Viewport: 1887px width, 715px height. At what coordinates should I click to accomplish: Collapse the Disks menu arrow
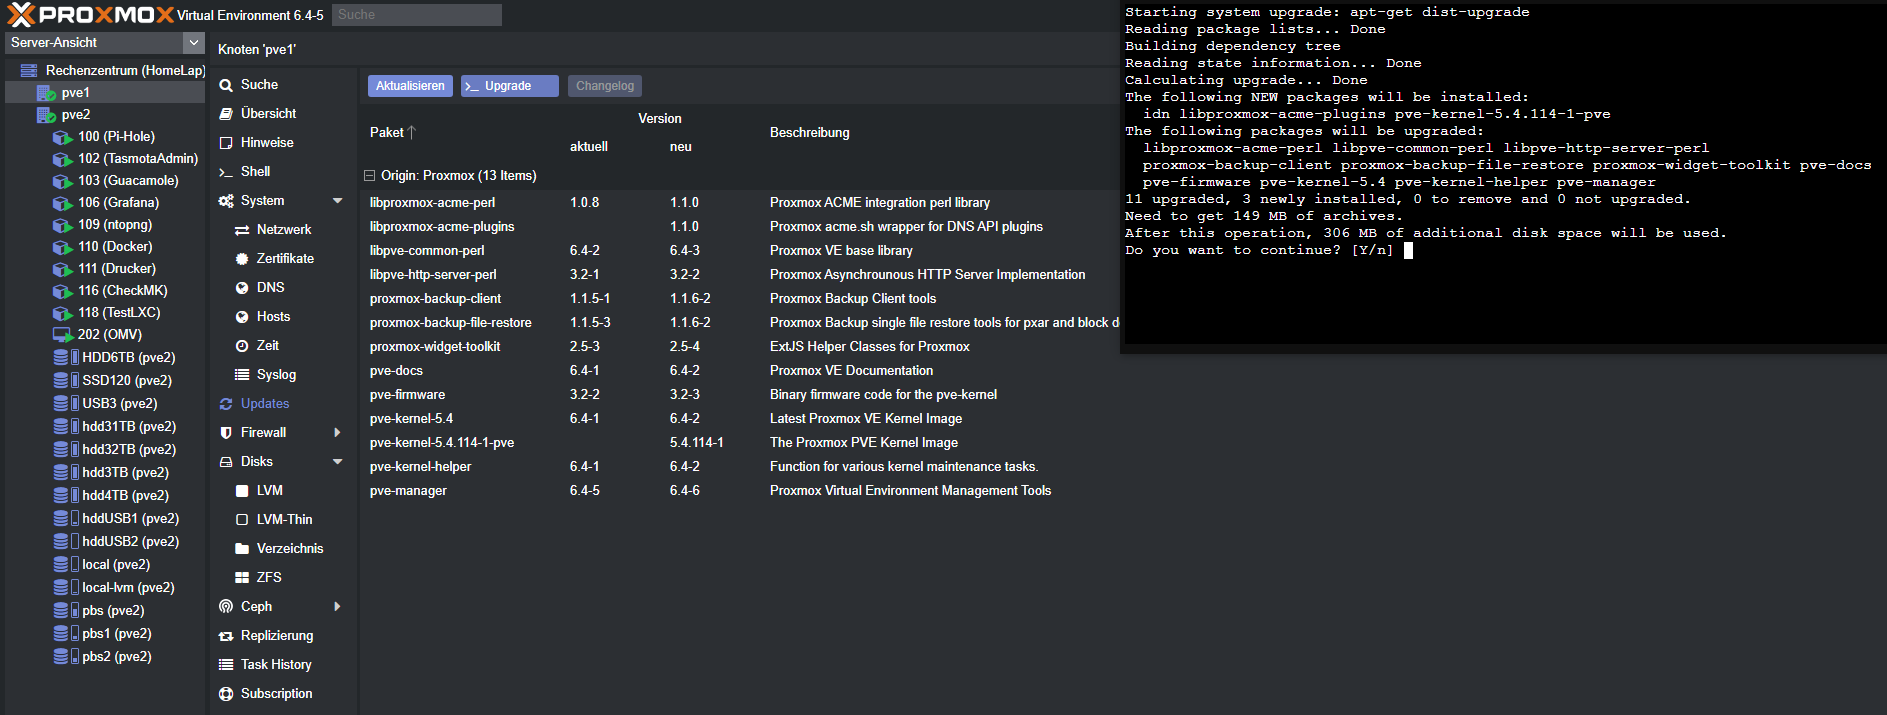[x=338, y=462]
